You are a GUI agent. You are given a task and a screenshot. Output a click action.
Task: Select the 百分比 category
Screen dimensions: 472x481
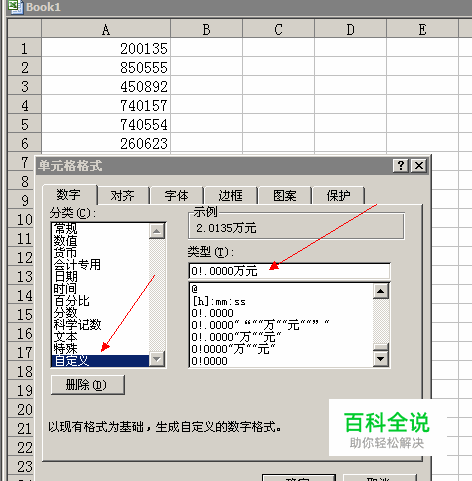100,301
